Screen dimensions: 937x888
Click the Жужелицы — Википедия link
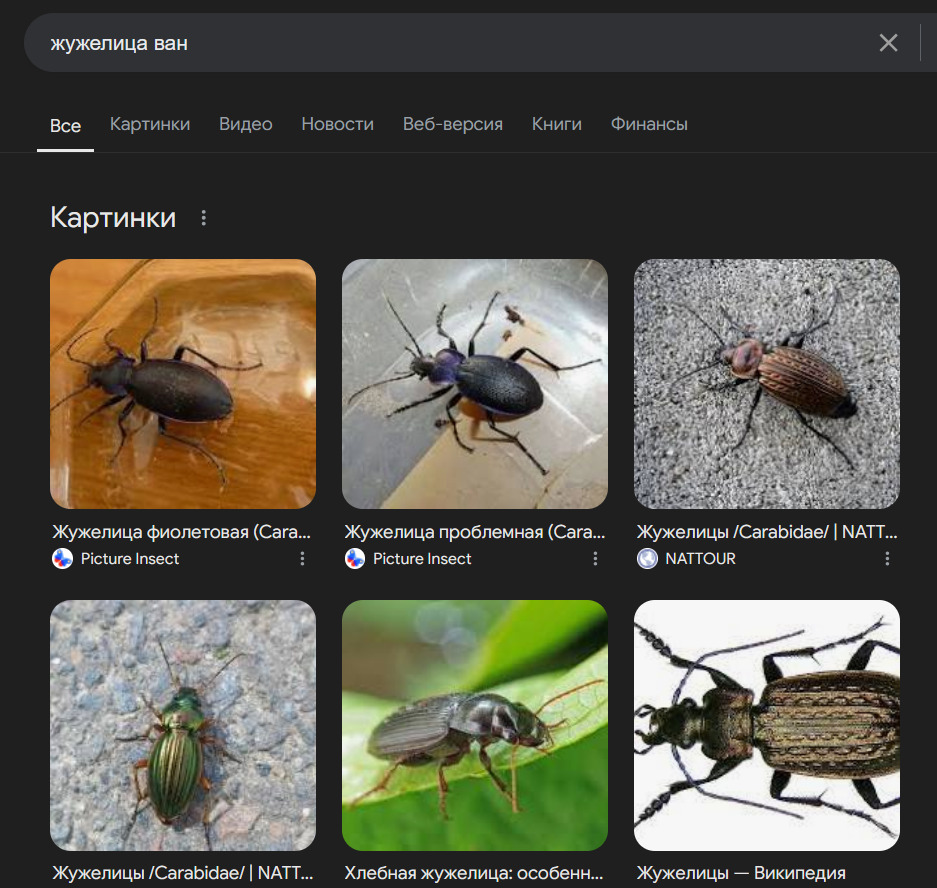741,873
